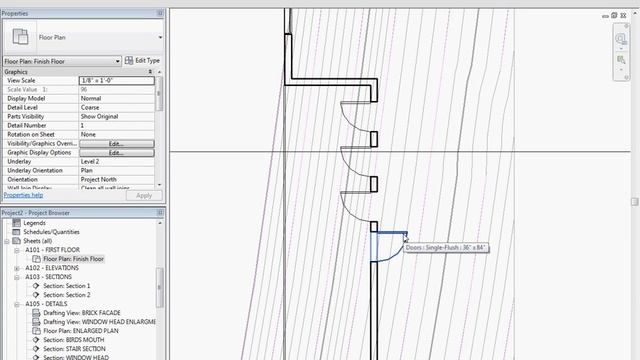640x360 pixels.
Task: Click the BIRDS MOUTH section icon
Action: coord(36,340)
